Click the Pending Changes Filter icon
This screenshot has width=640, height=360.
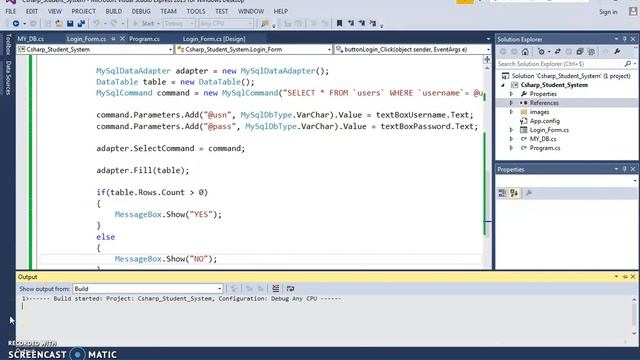click(x=541, y=52)
